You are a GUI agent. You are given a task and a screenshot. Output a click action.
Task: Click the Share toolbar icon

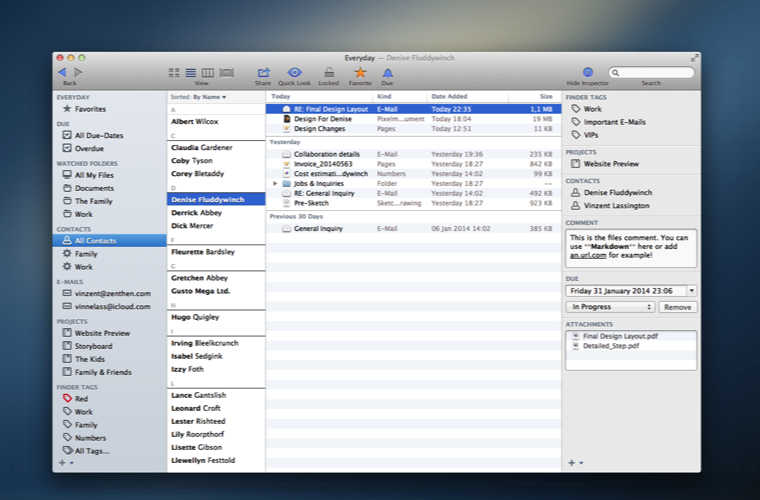pyautogui.click(x=263, y=72)
